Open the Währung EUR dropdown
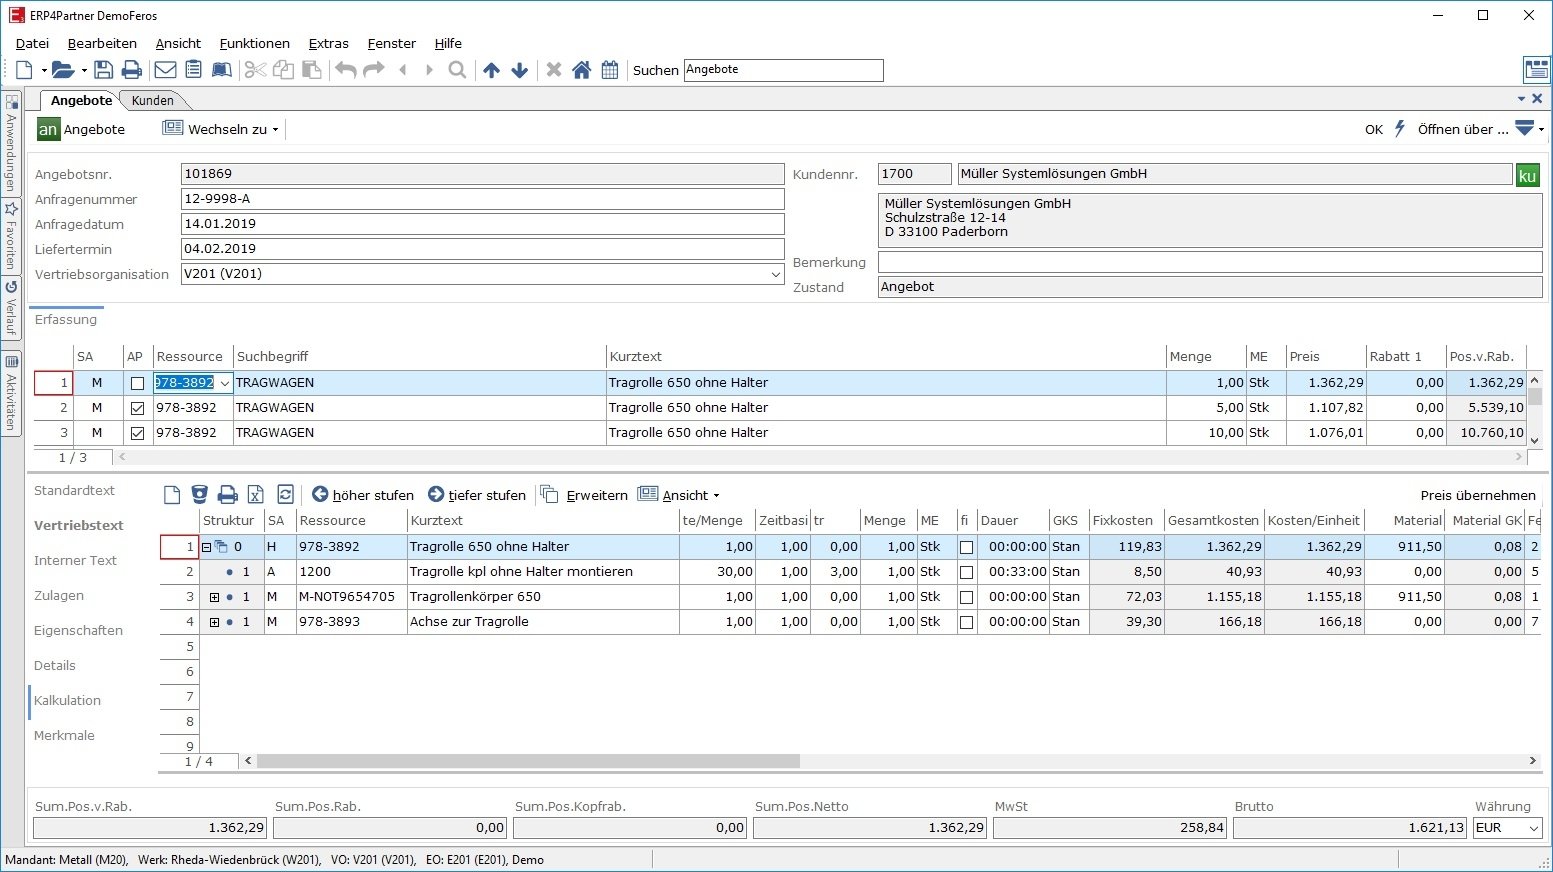The image size is (1553, 872). pos(1532,828)
